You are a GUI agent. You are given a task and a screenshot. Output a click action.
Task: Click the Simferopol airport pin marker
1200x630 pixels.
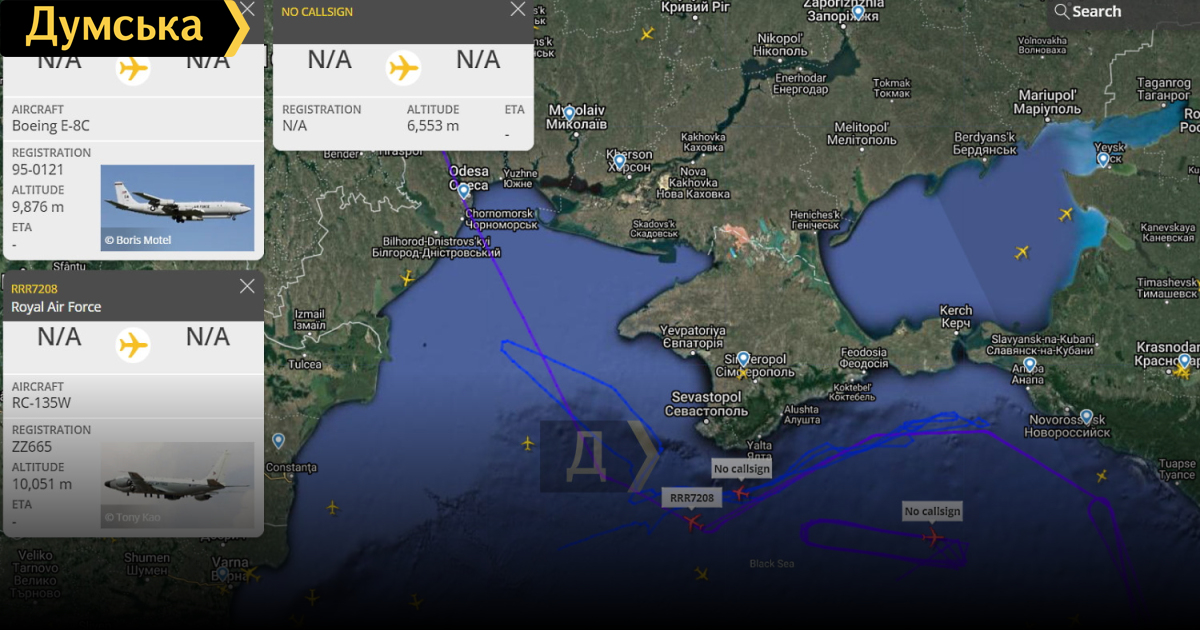[x=743, y=359]
